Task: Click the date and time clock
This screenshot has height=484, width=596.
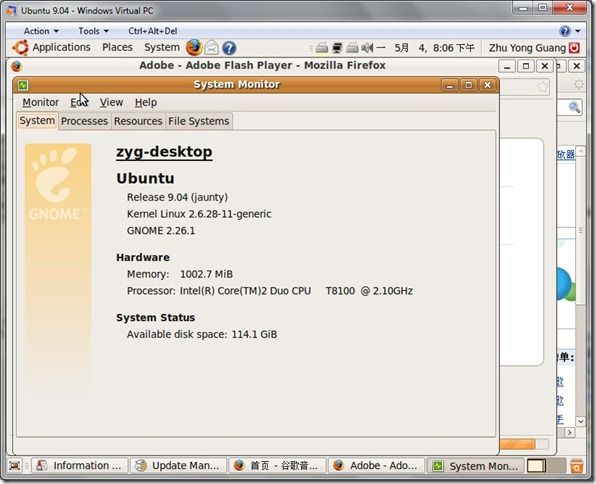Action: [x=434, y=48]
